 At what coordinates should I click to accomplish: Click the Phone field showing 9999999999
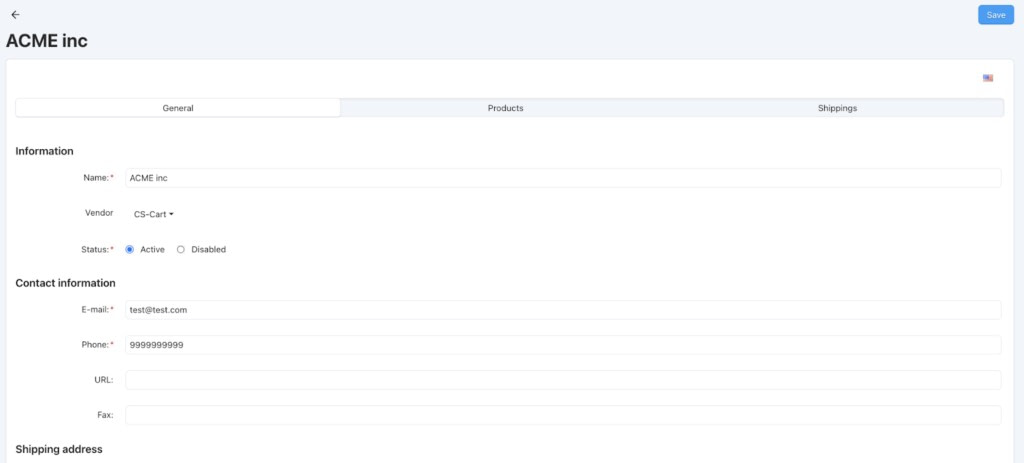[x=563, y=345]
